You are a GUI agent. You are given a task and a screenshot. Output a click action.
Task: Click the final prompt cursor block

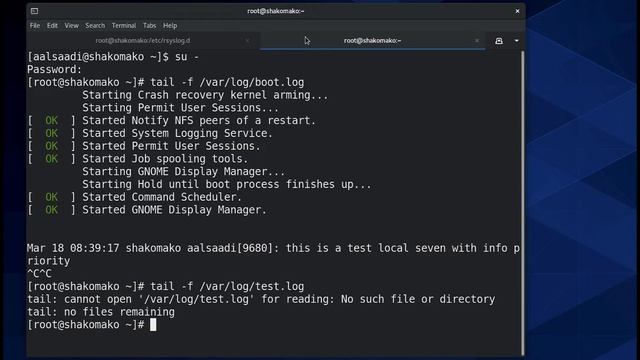pos(153,325)
